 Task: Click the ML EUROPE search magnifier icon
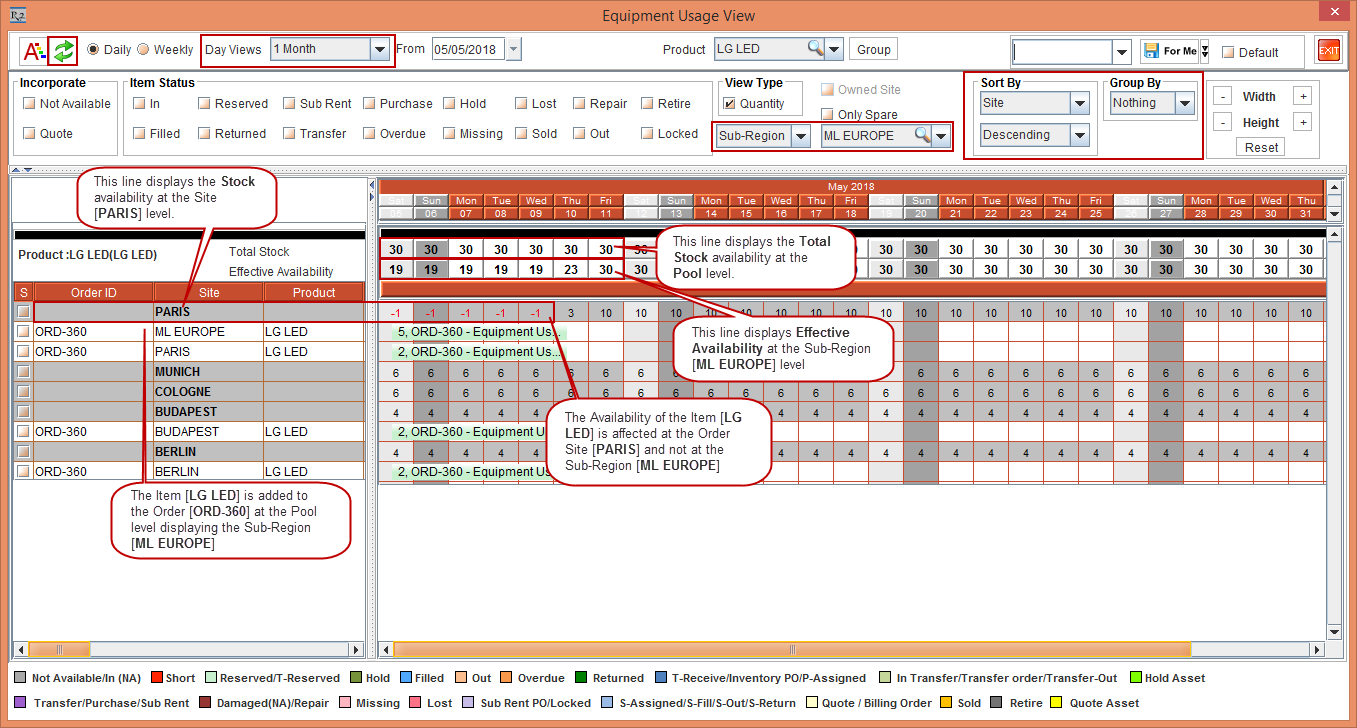922,136
